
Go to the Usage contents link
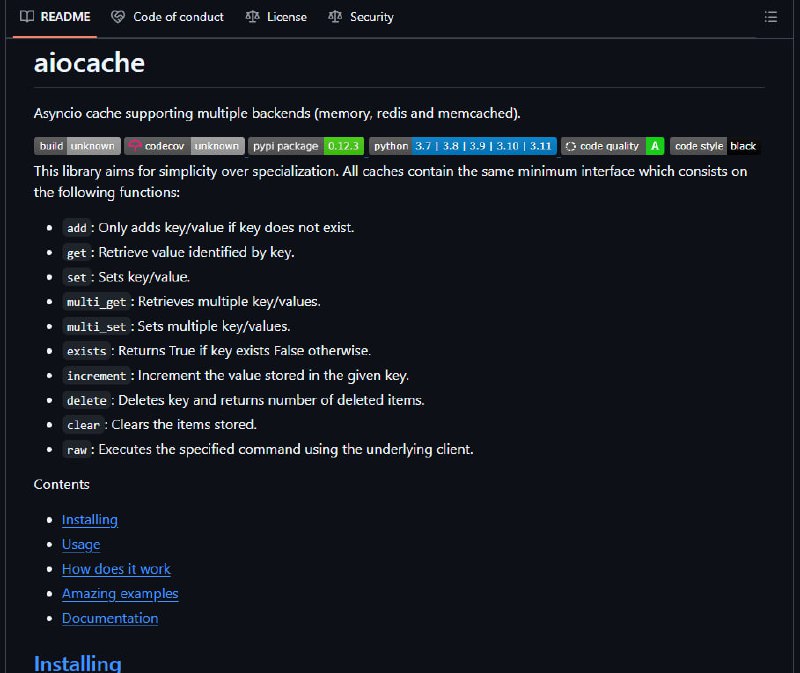click(x=81, y=544)
